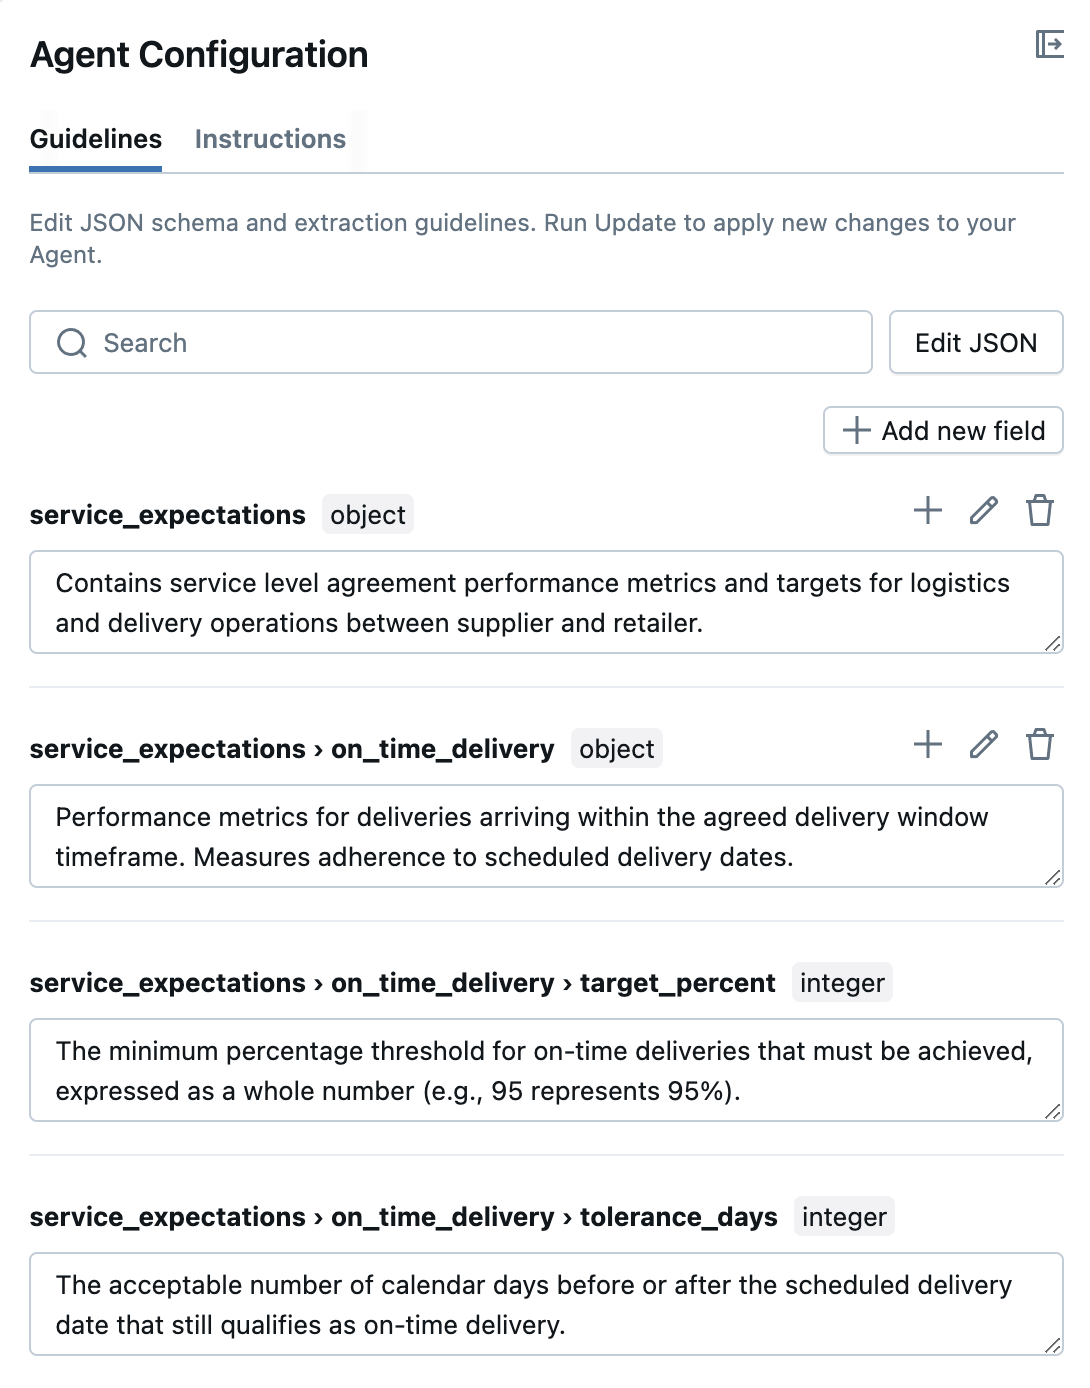Image resolution: width=1090 pixels, height=1388 pixels.
Task: Edit the on_time_delivery field
Action: [984, 745]
